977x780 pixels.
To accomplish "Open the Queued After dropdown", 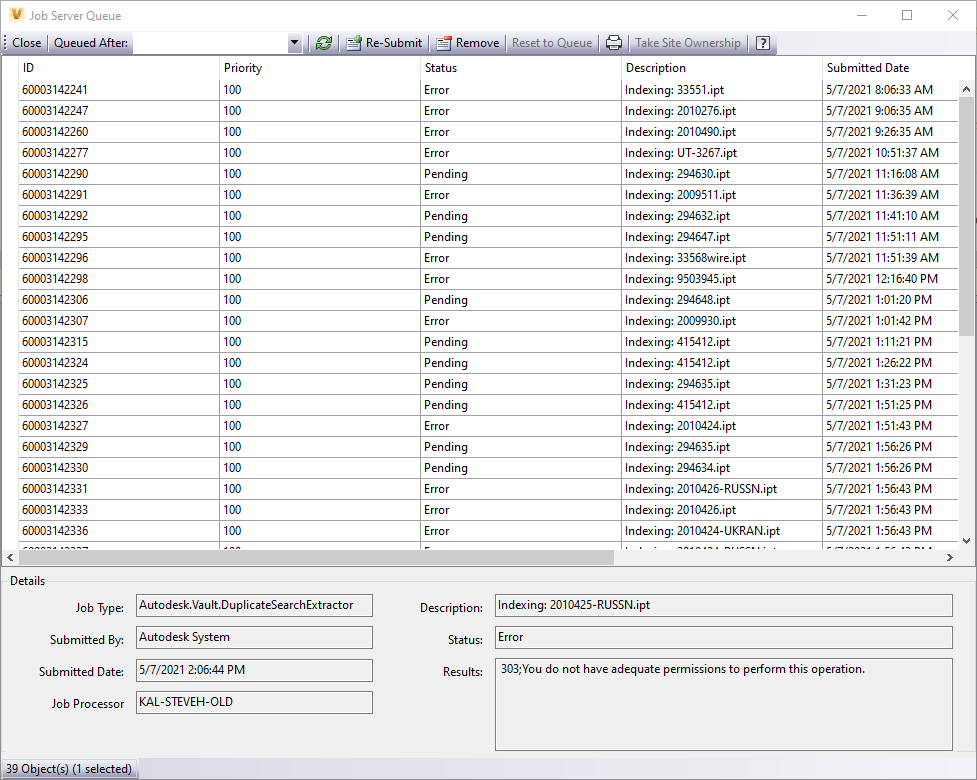I will [295, 42].
